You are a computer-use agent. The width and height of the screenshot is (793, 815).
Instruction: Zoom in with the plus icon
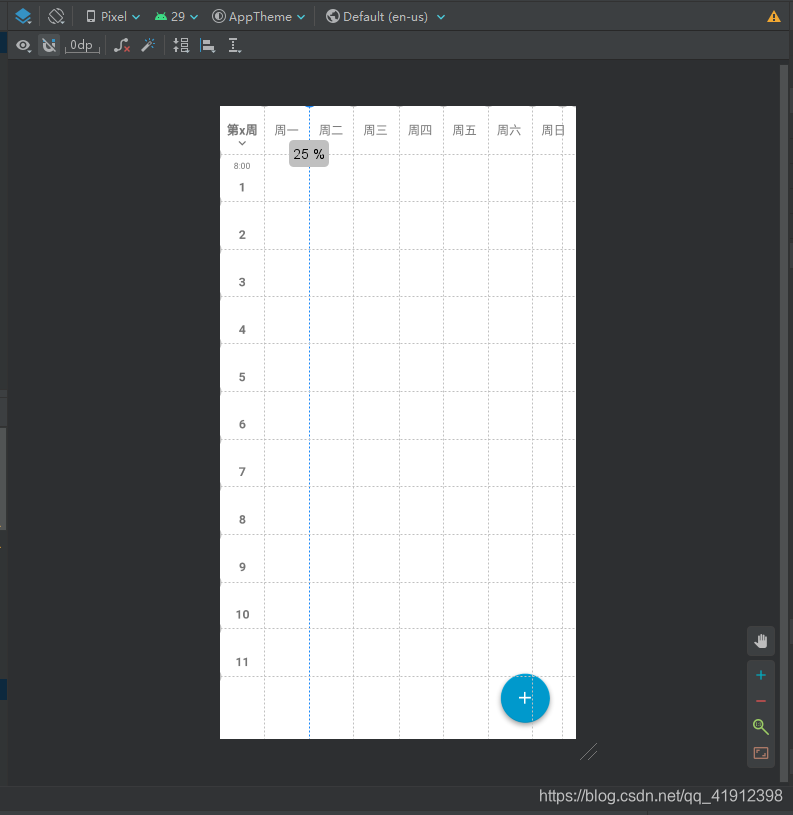coord(761,675)
